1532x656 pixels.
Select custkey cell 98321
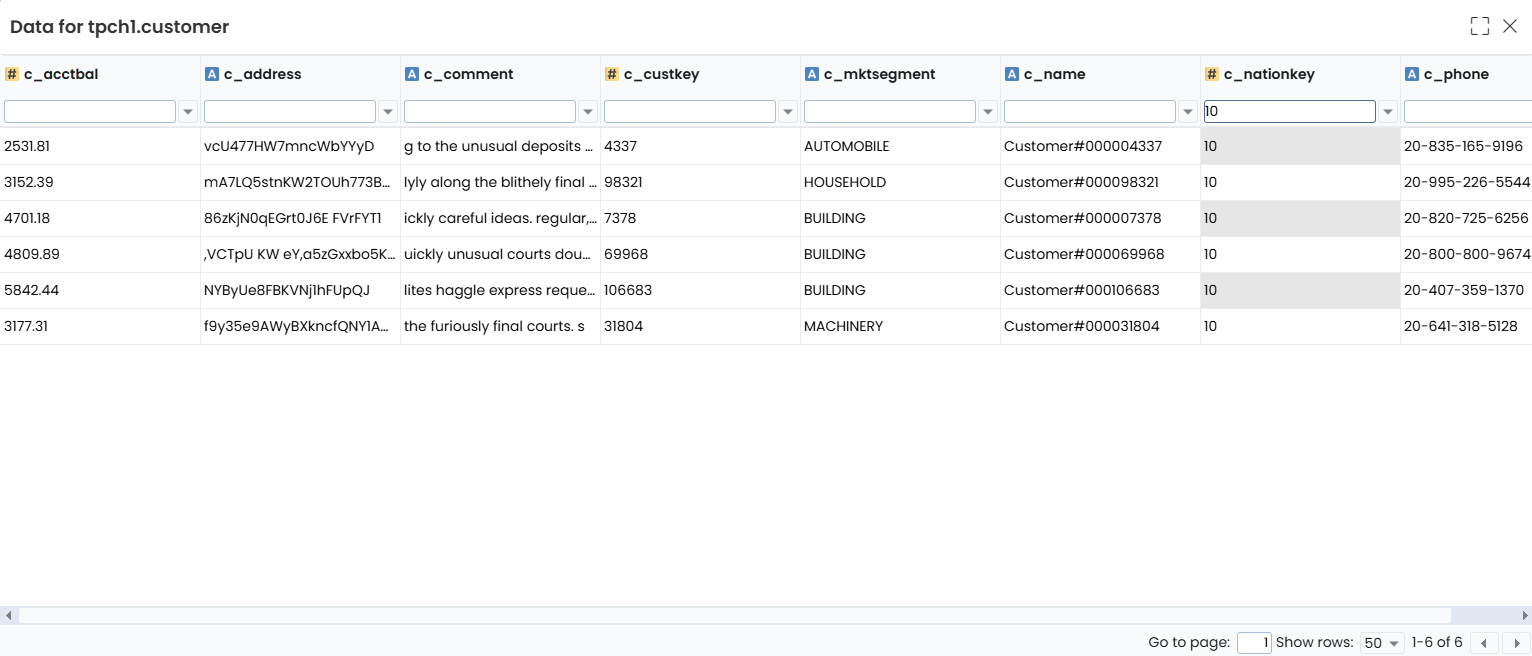point(700,182)
